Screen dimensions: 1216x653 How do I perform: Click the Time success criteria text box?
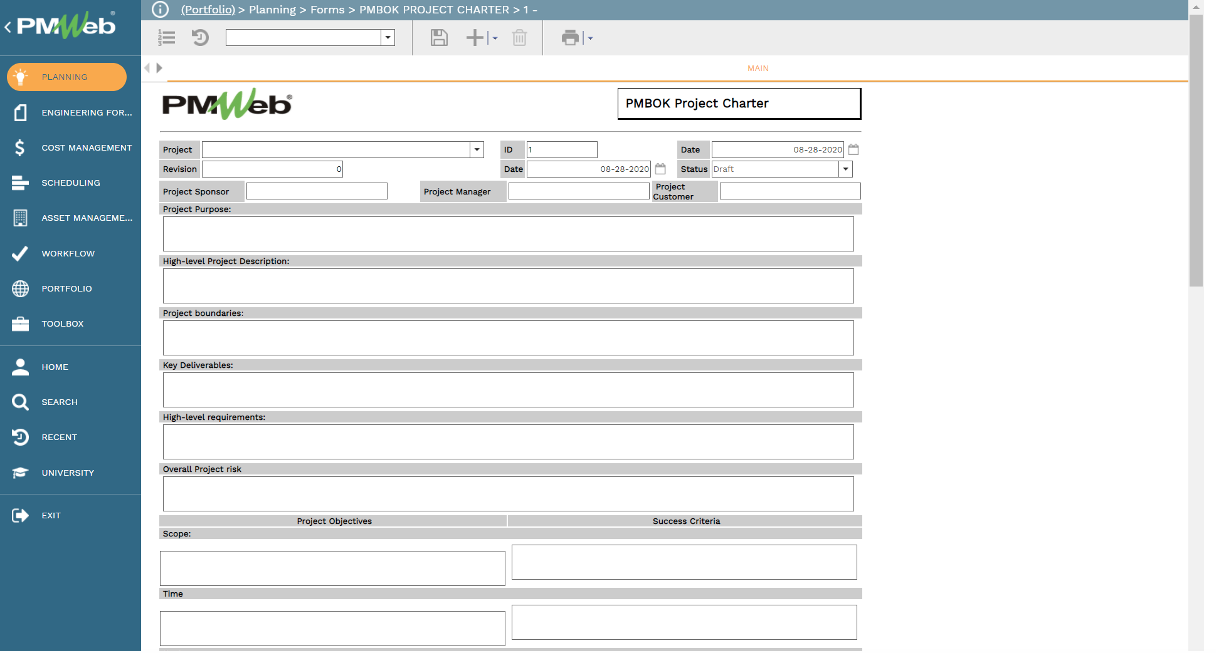tap(684, 622)
